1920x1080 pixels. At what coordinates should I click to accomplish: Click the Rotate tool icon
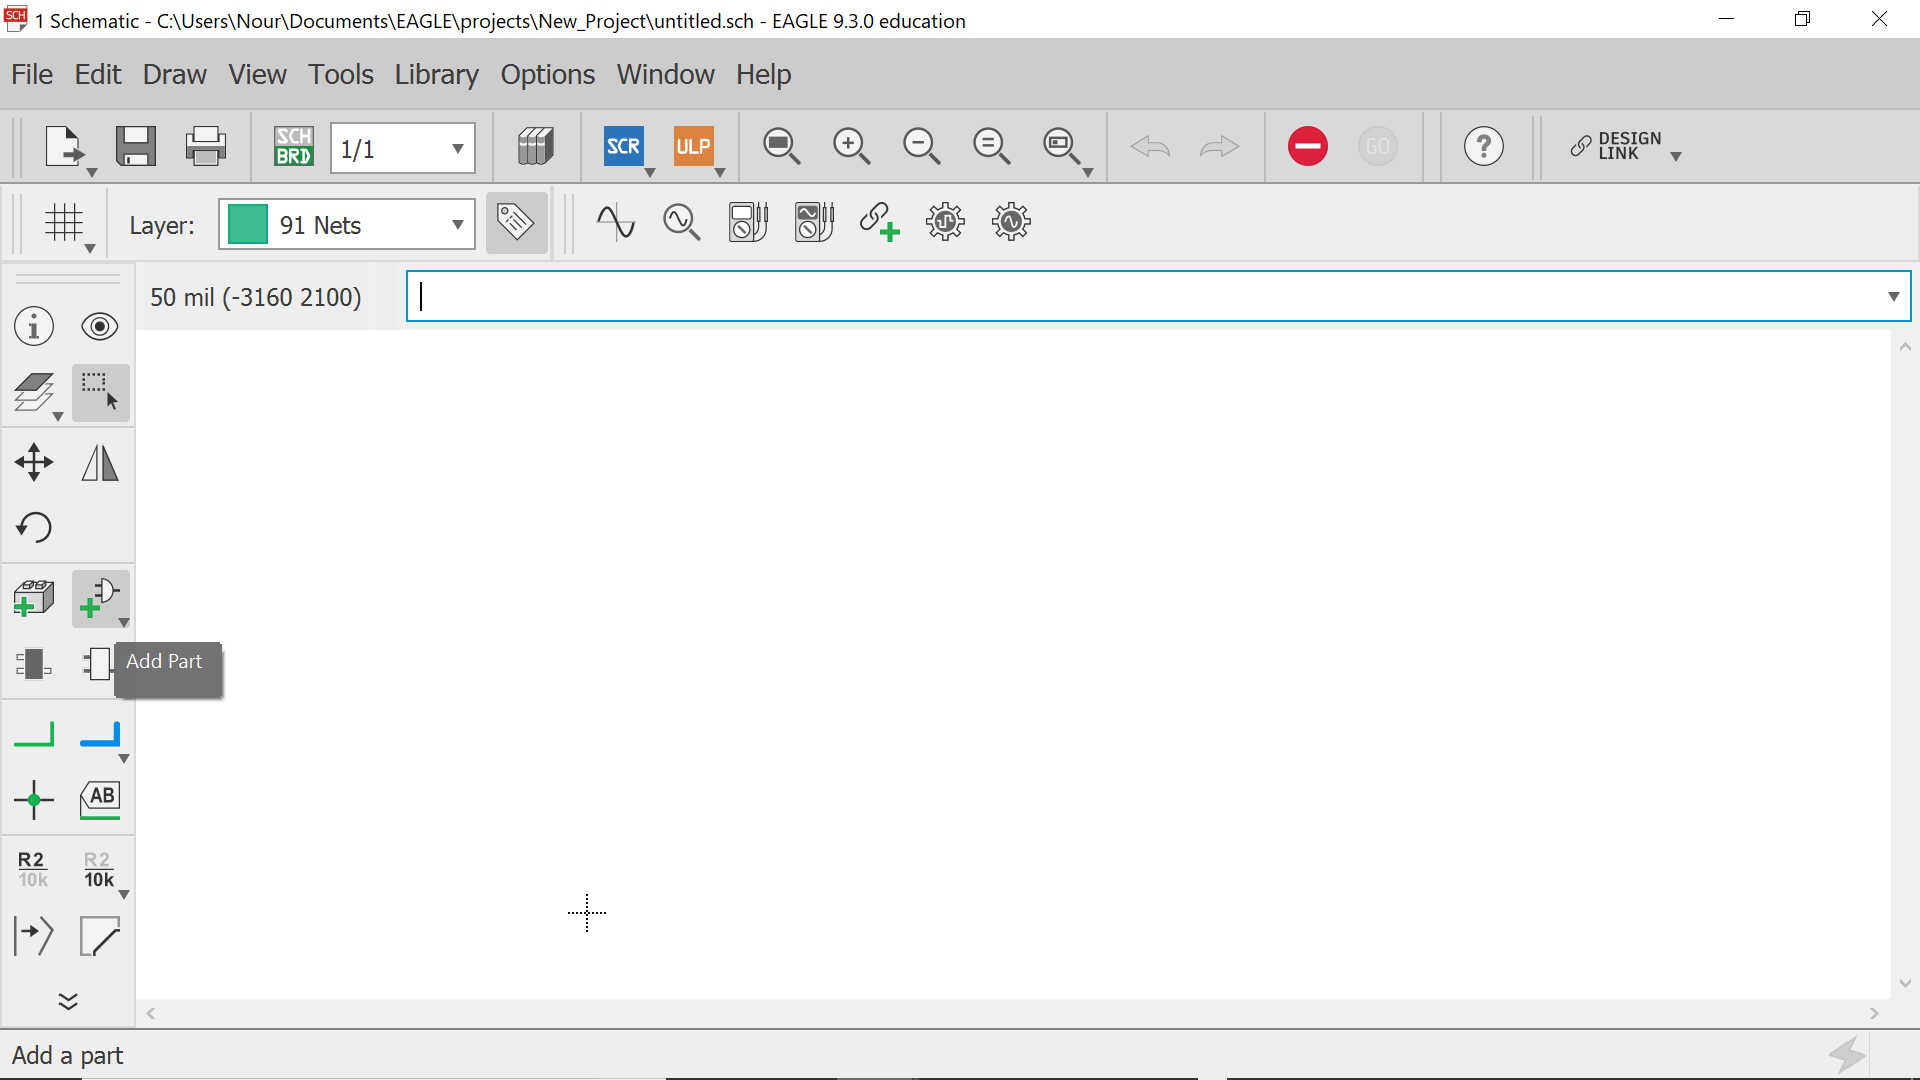pos(34,527)
